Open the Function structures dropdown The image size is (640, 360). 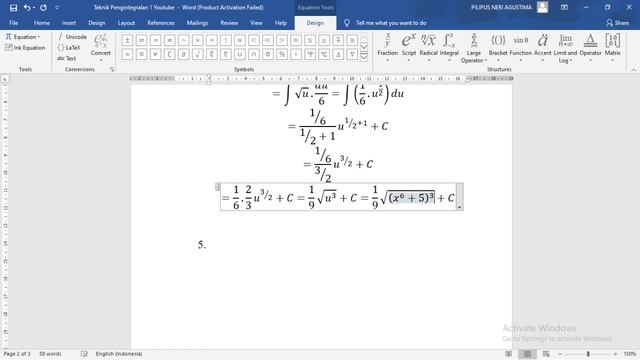click(521, 48)
